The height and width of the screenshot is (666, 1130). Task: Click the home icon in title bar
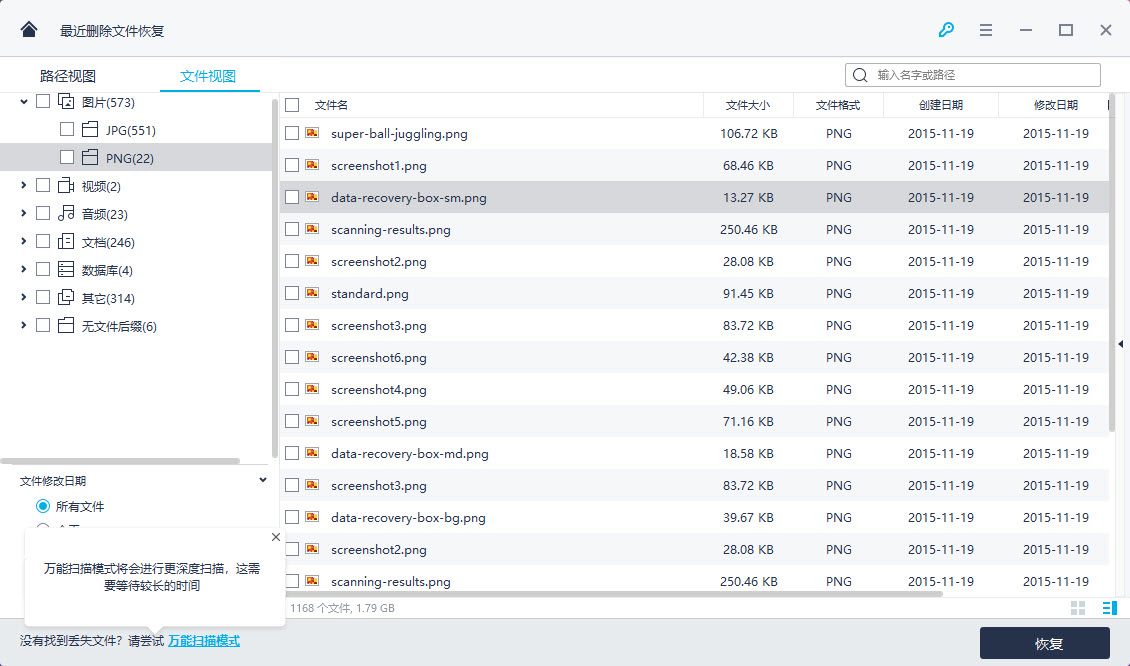[29, 29]
